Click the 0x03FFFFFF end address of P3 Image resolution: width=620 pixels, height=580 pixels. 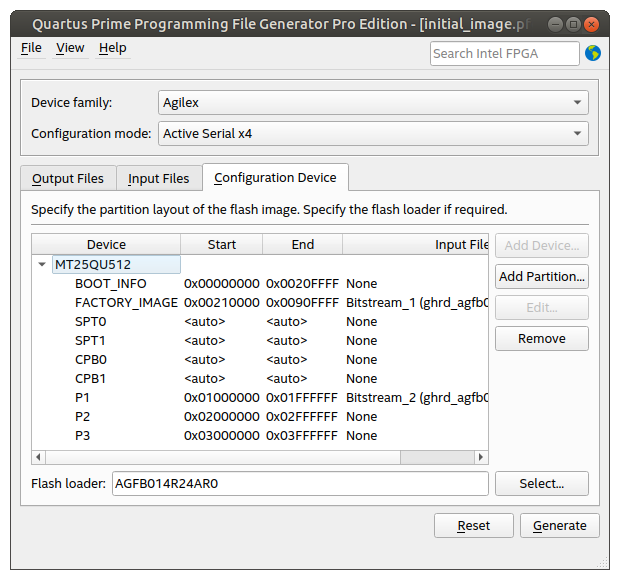302,435
